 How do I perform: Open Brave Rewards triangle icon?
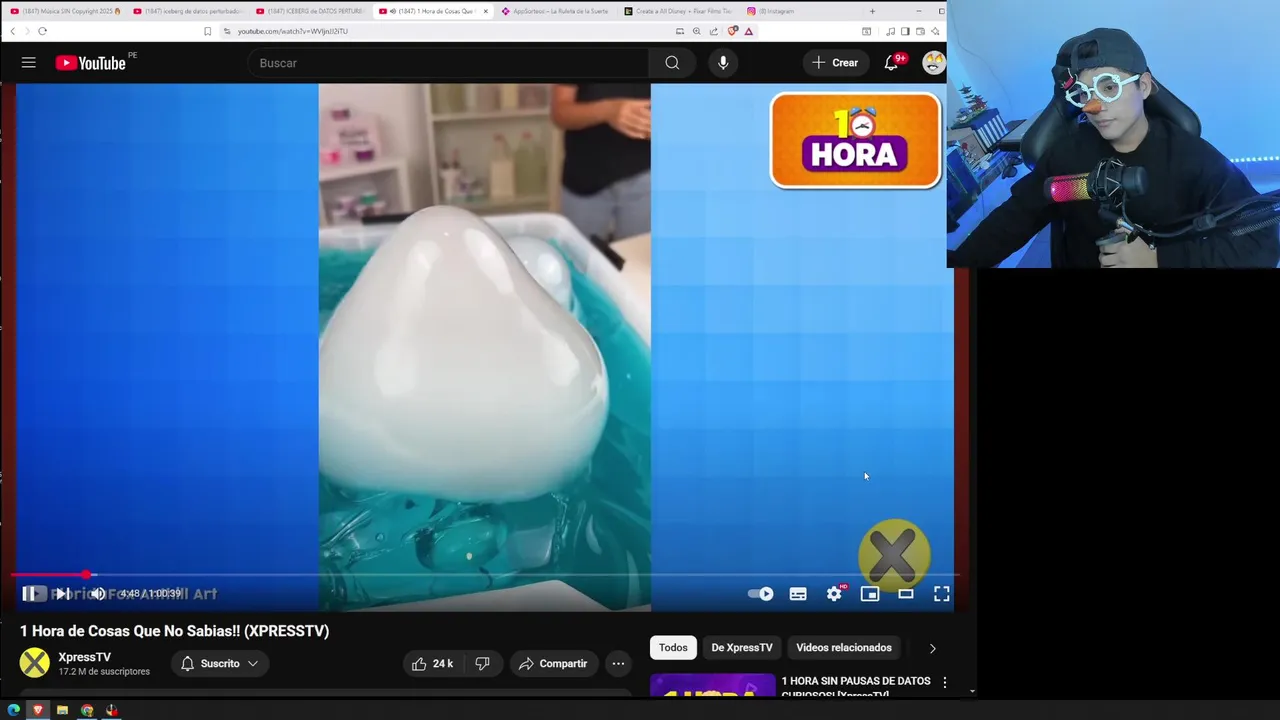[x=748, y=31]
